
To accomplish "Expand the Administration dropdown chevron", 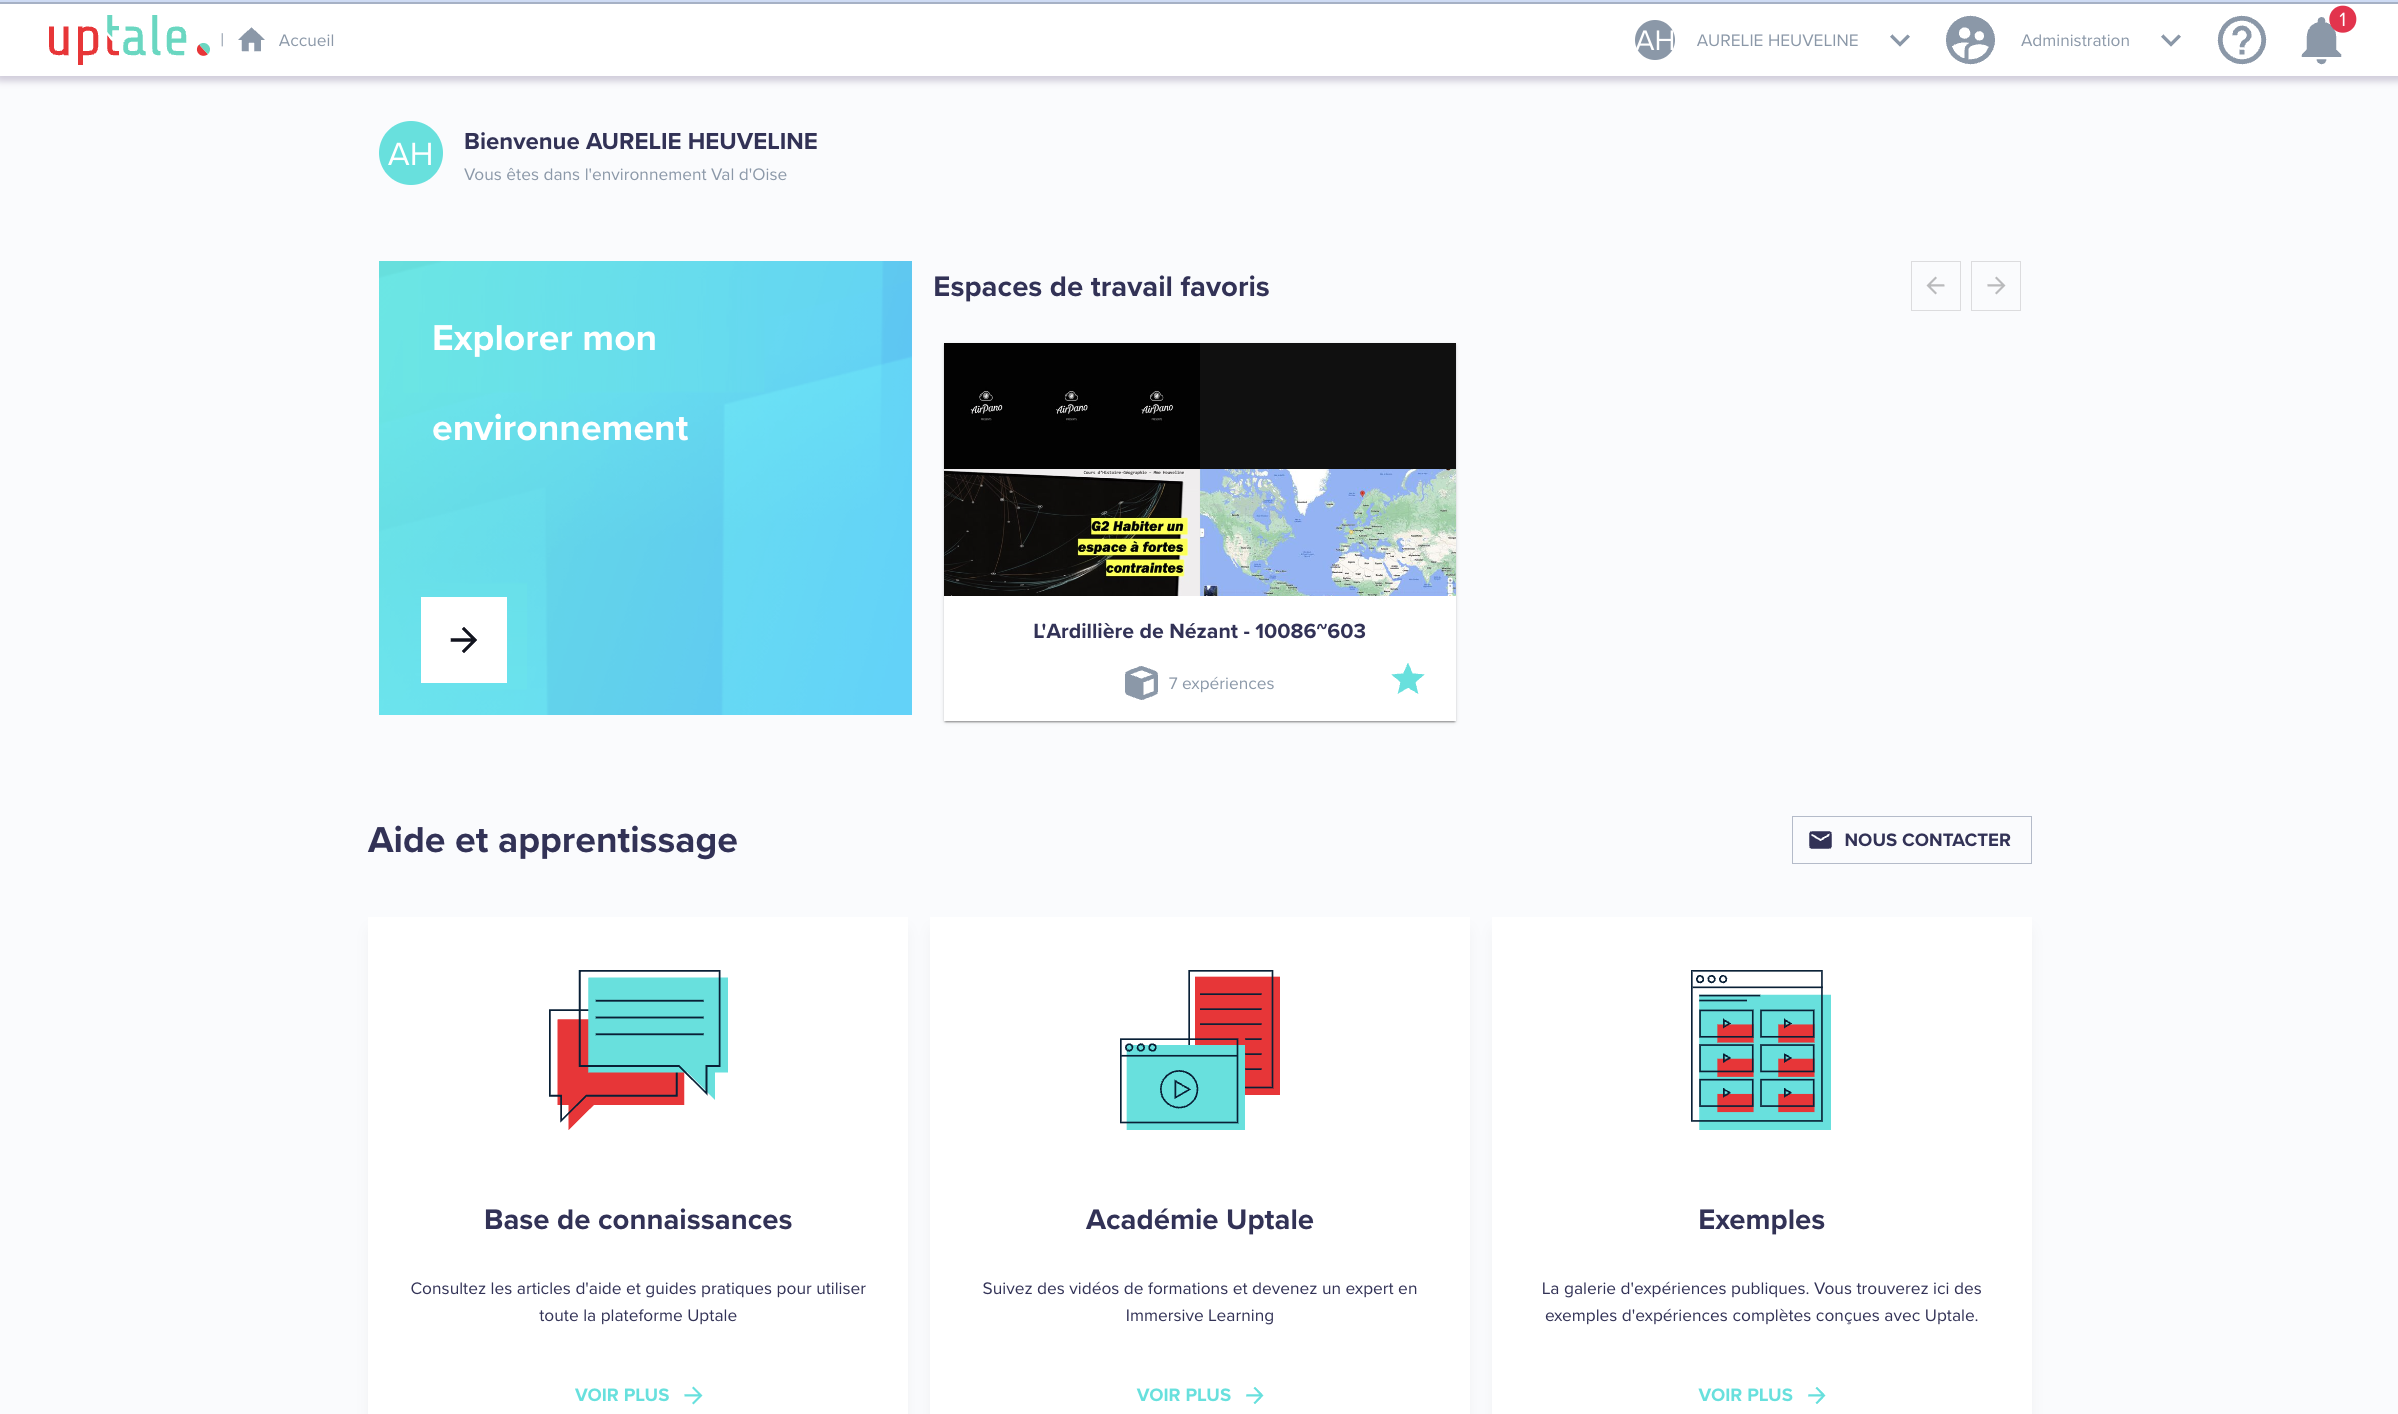I will pyautogui.click(x=2170, y=41).
